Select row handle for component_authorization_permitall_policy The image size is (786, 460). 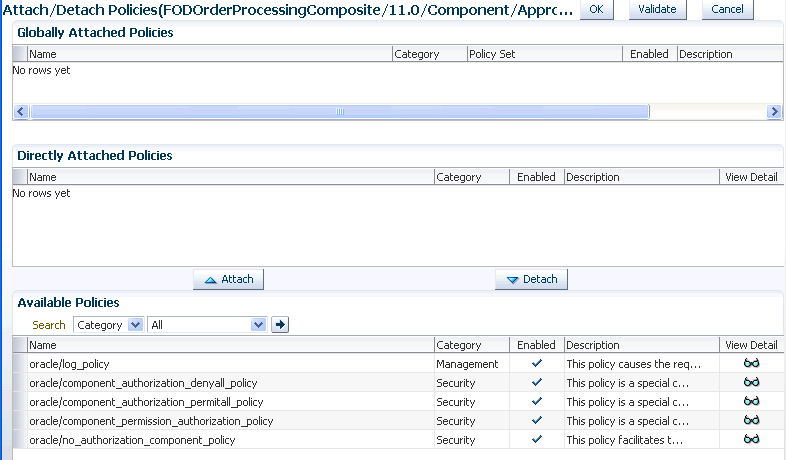tap(20, 401)
